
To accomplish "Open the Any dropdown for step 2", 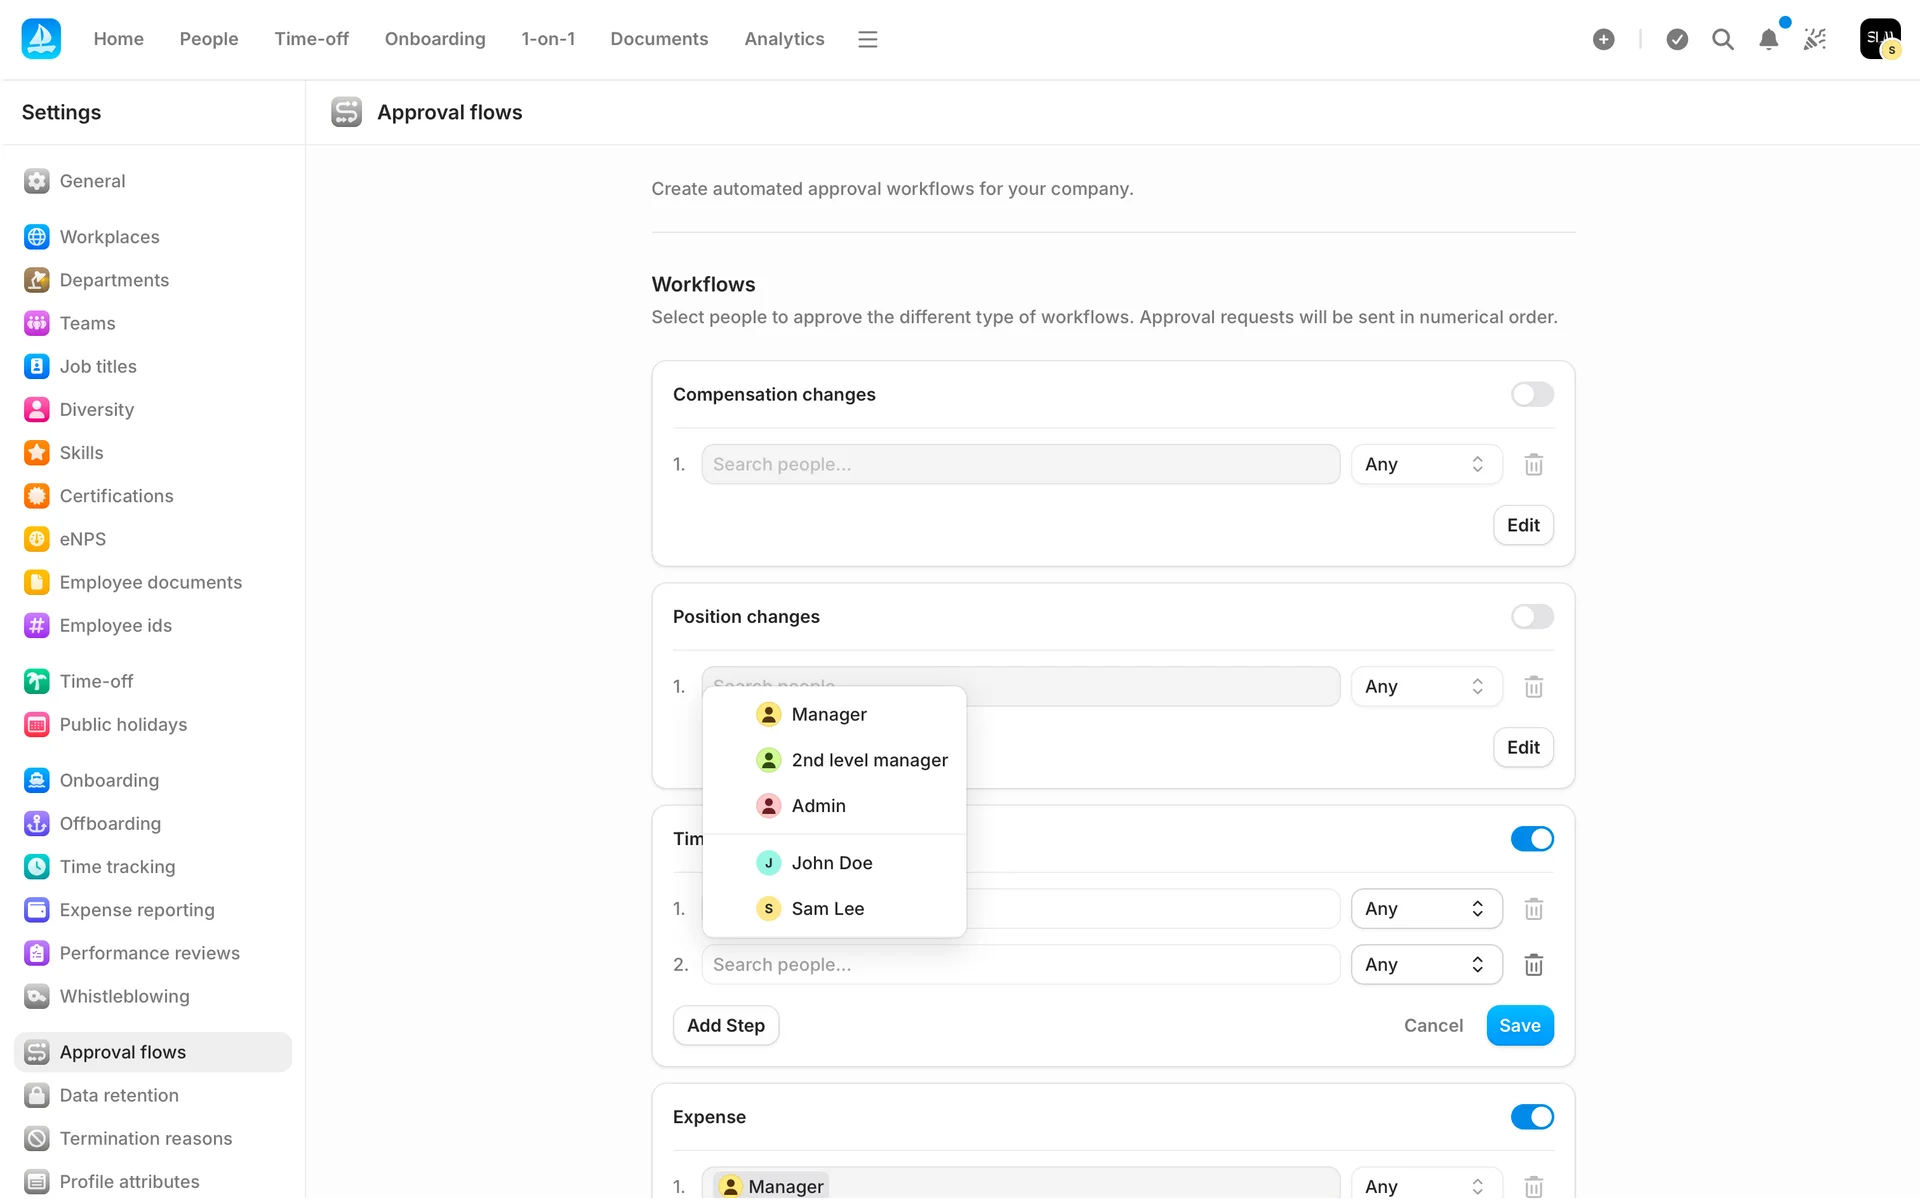I will pyautogui.click(x=1425, y=965).
